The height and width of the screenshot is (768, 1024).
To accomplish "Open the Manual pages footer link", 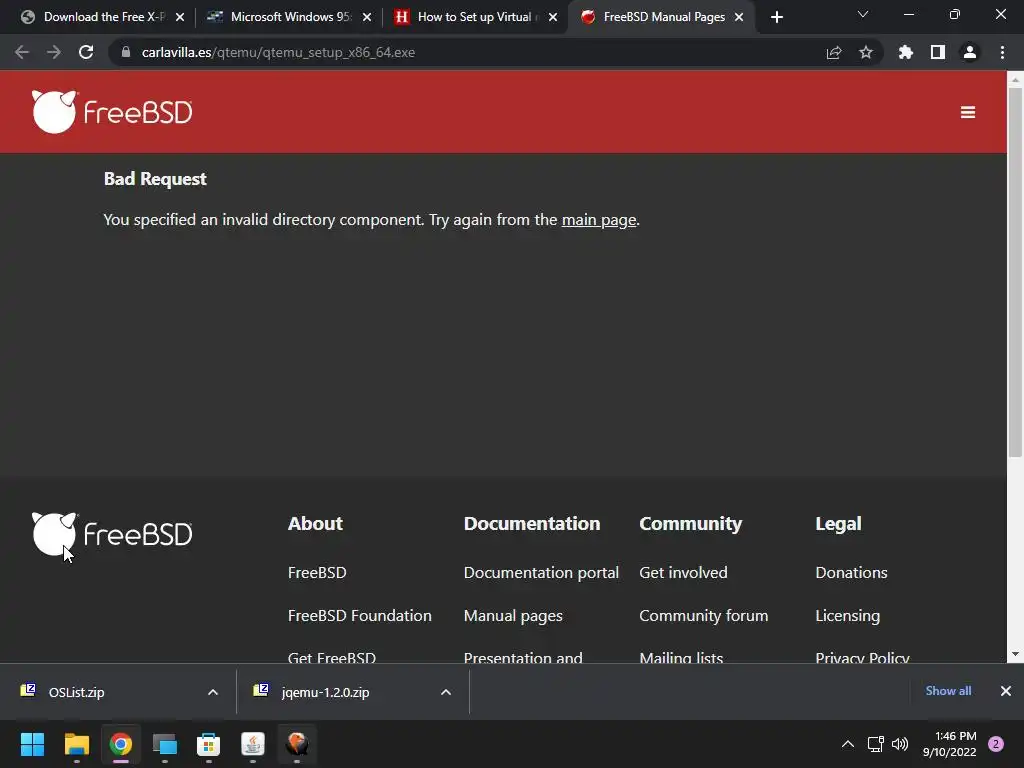I will click(513, 616).
